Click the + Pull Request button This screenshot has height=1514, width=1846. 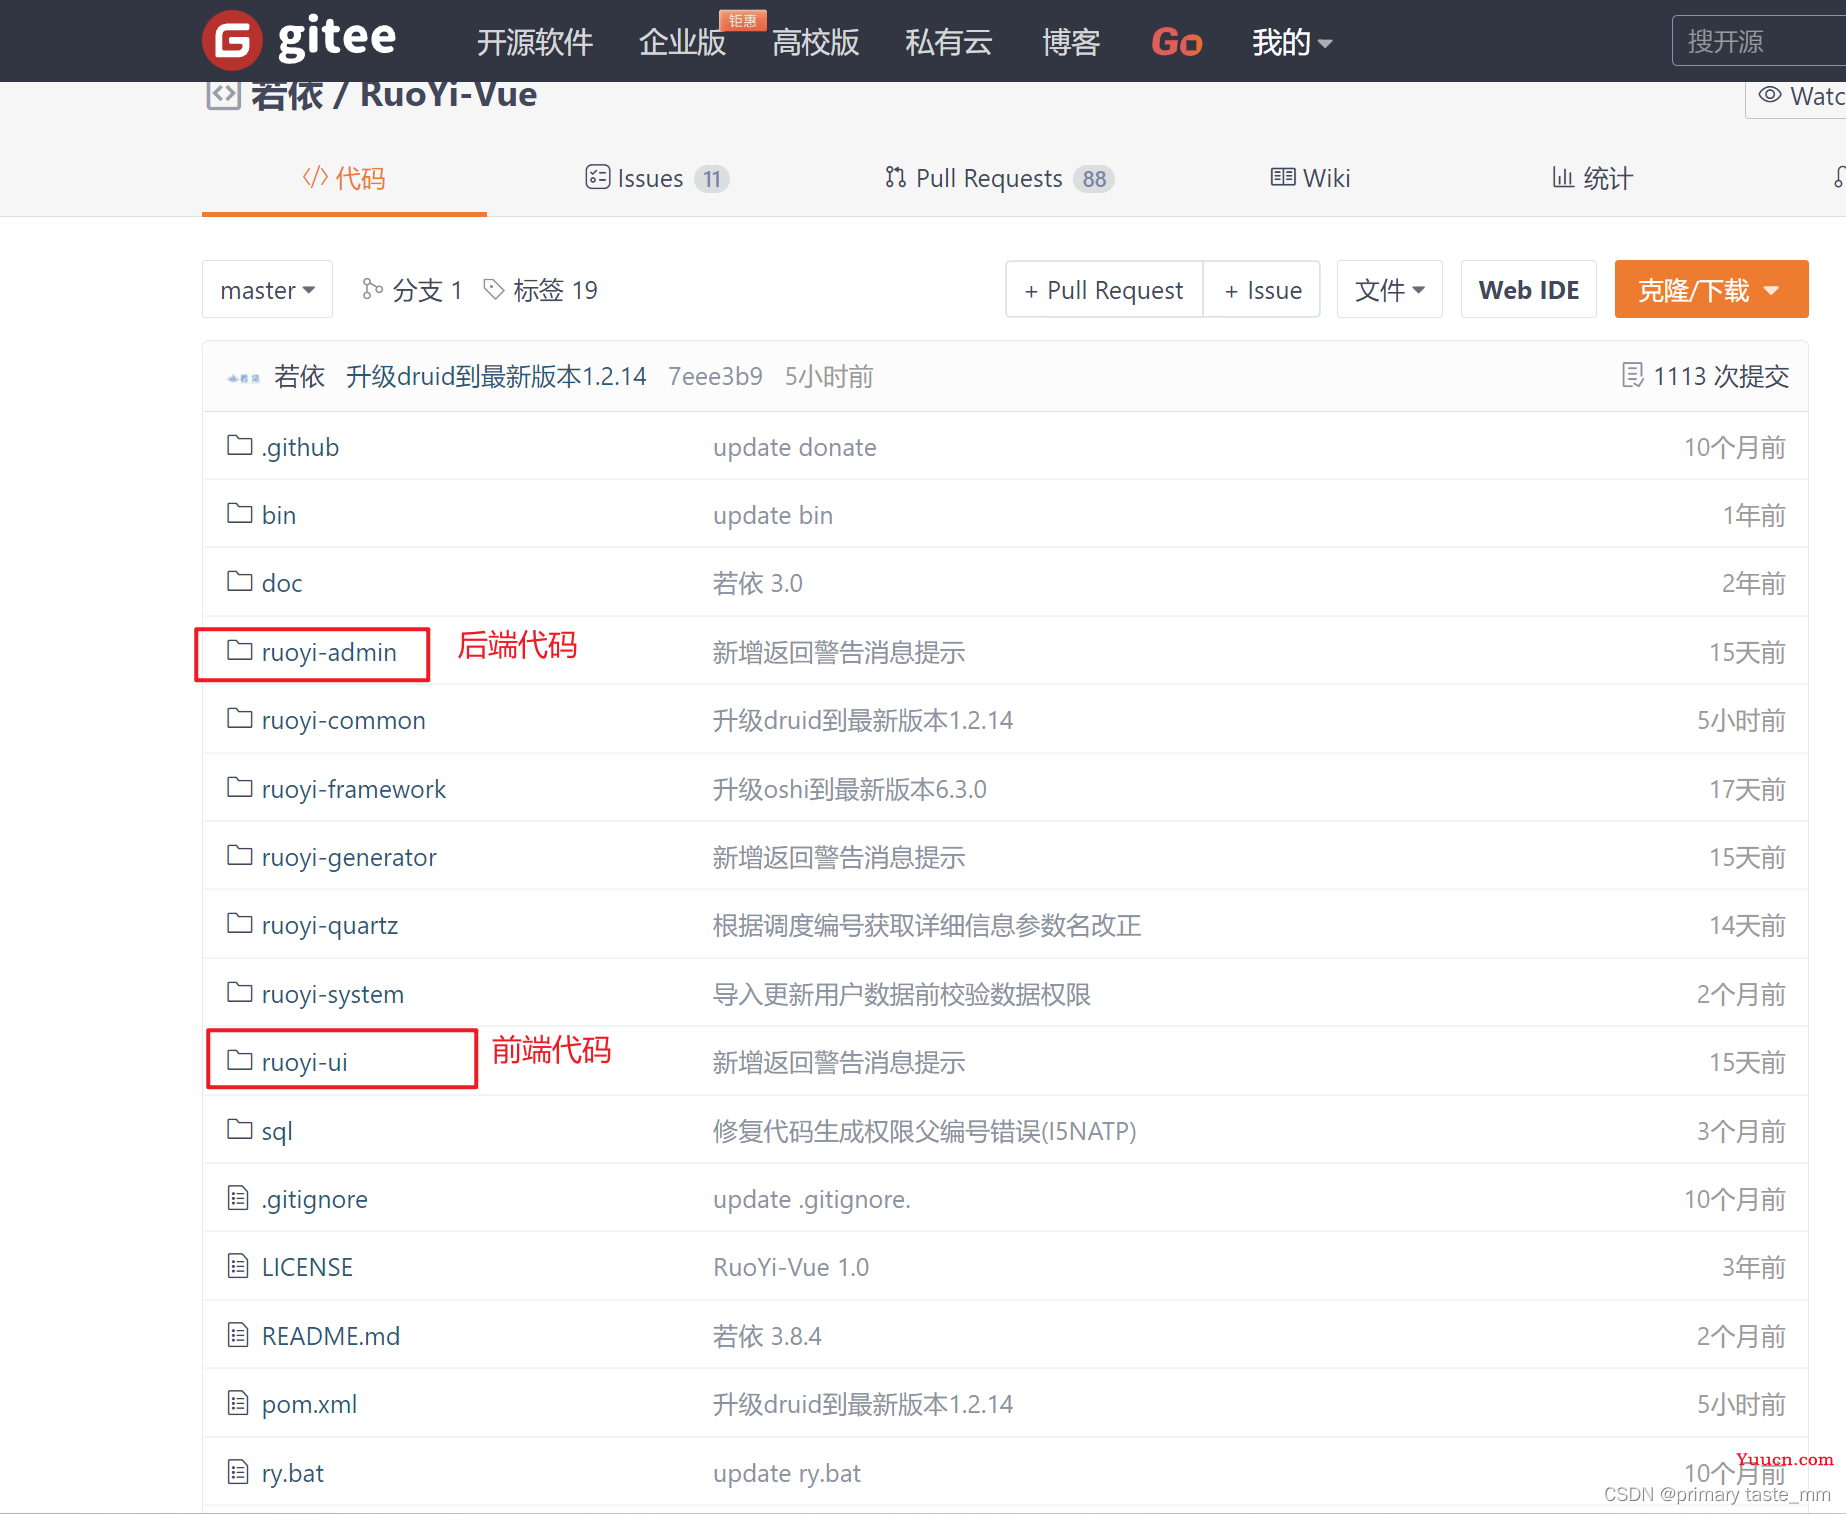coord(1104,289)
